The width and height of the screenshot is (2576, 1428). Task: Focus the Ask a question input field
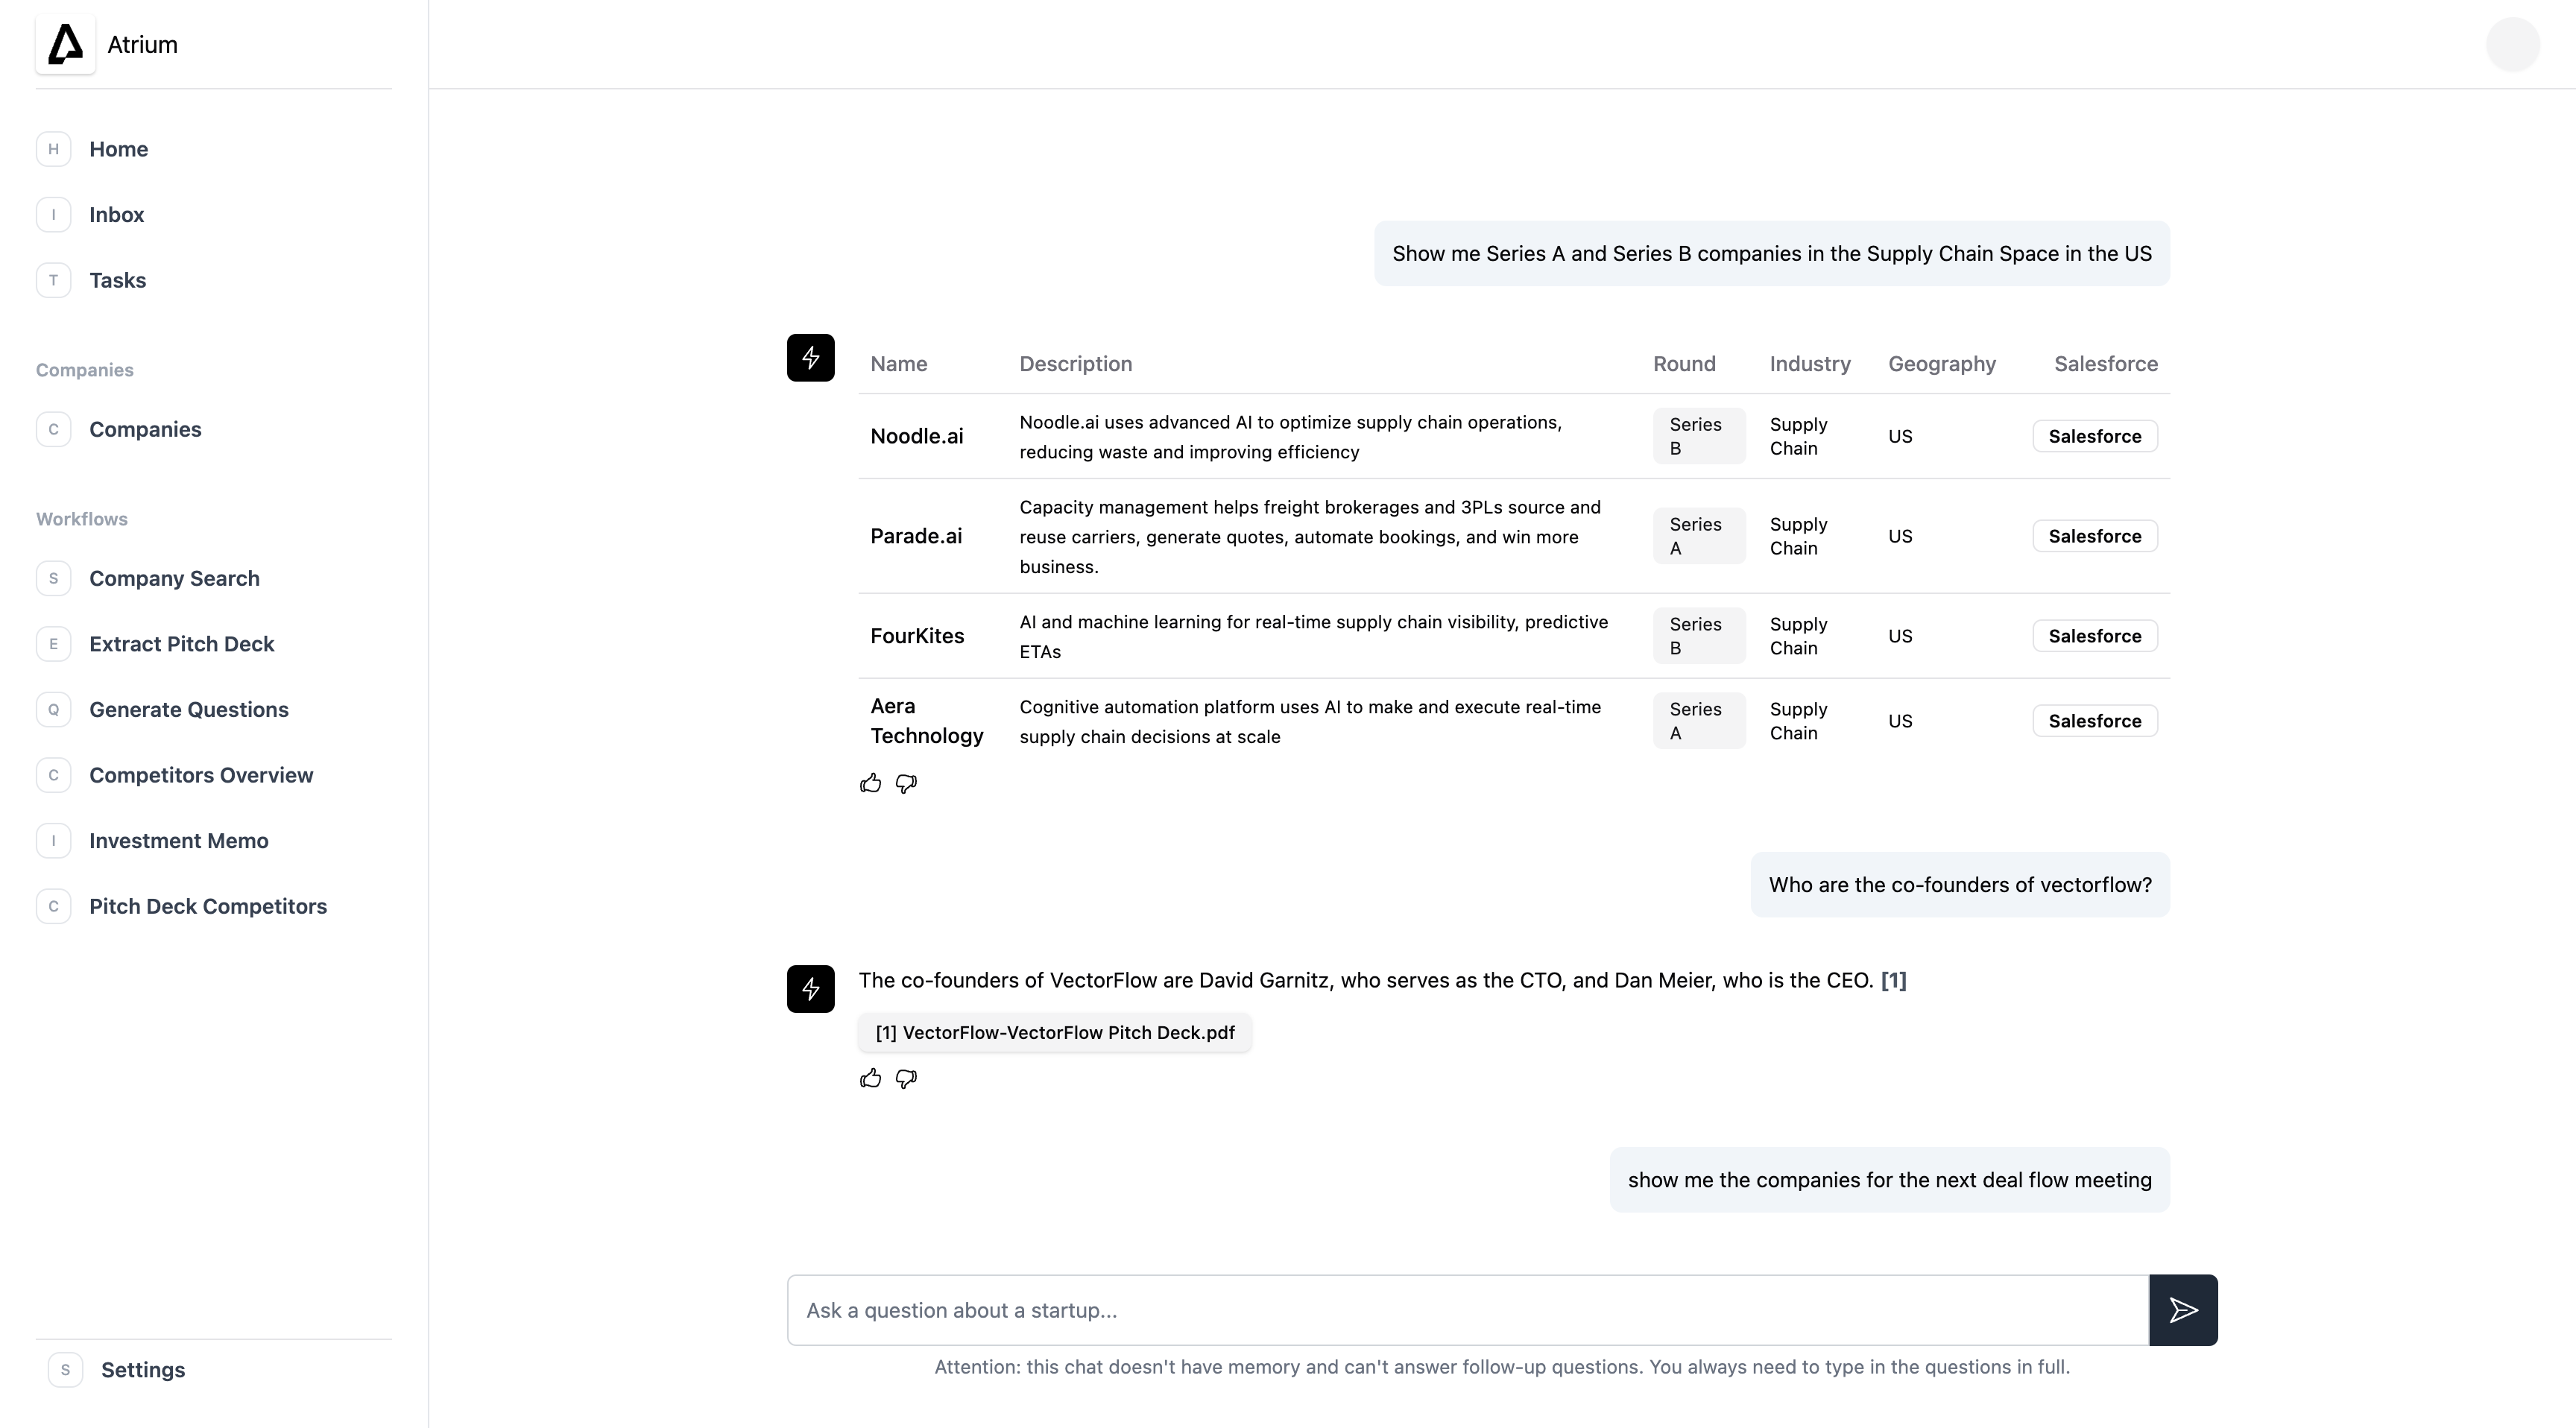coord(1467,1310)
